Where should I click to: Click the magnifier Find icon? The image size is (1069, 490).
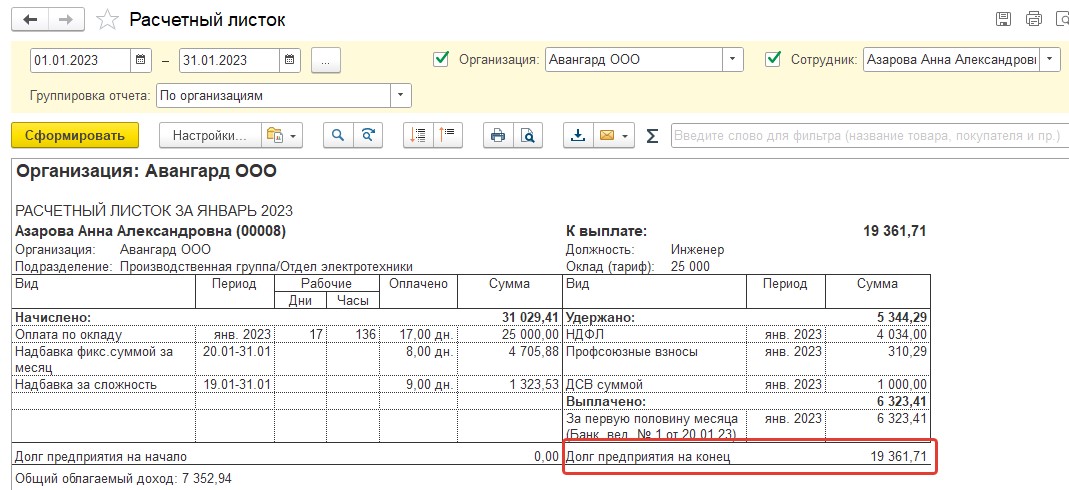pos(337,135)
